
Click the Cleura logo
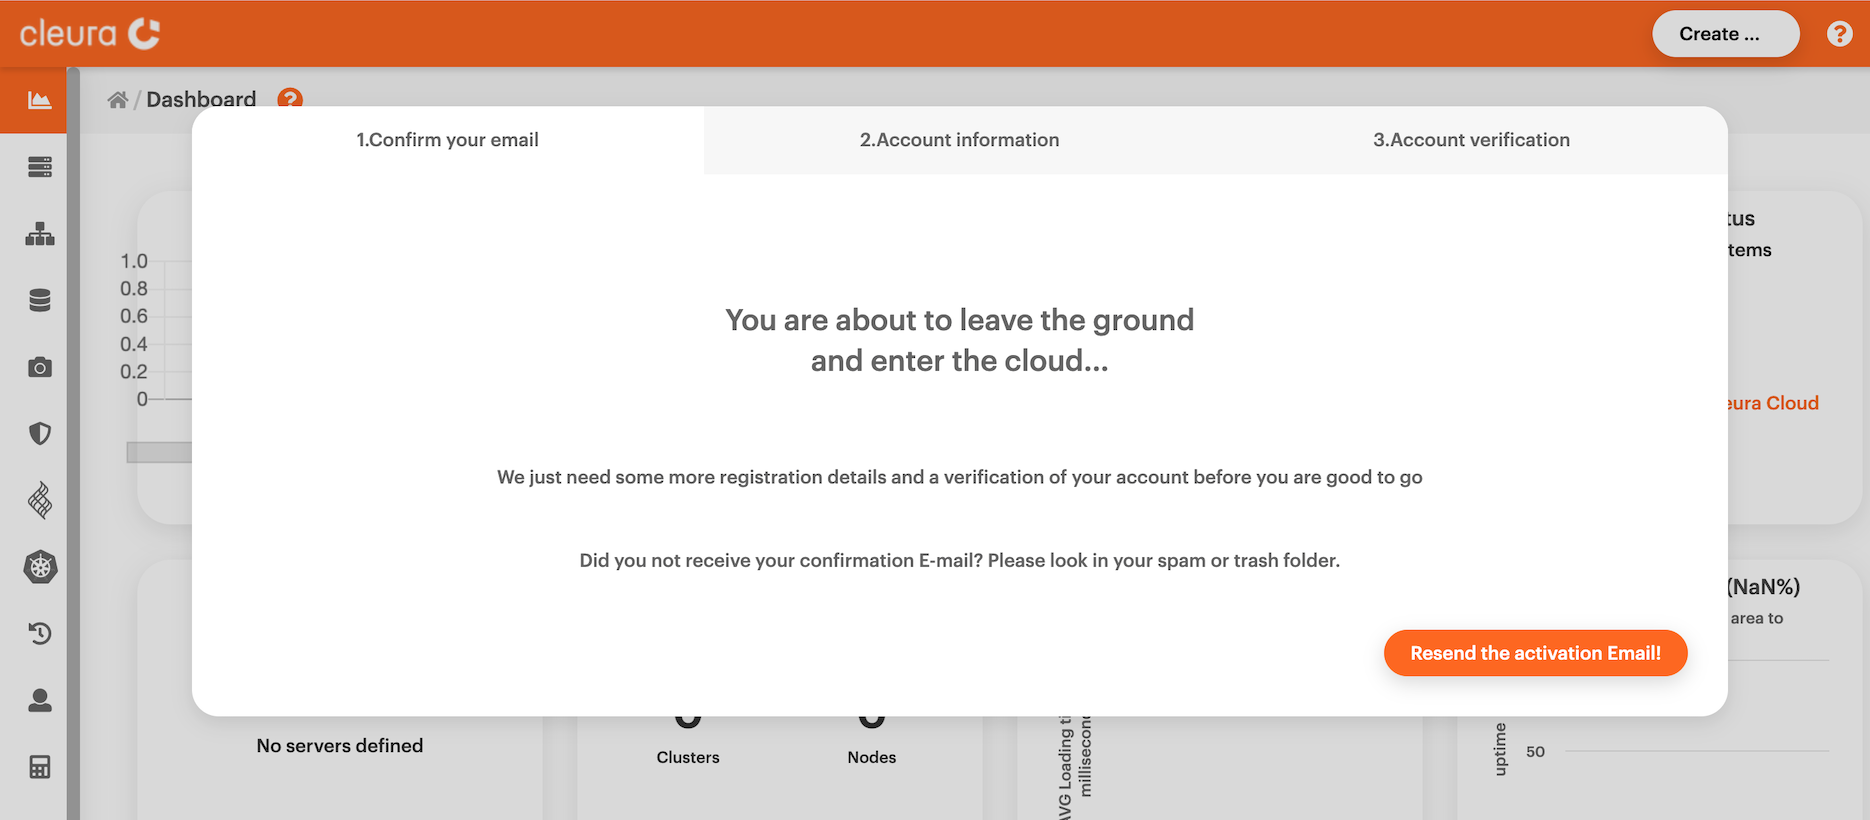90,34
